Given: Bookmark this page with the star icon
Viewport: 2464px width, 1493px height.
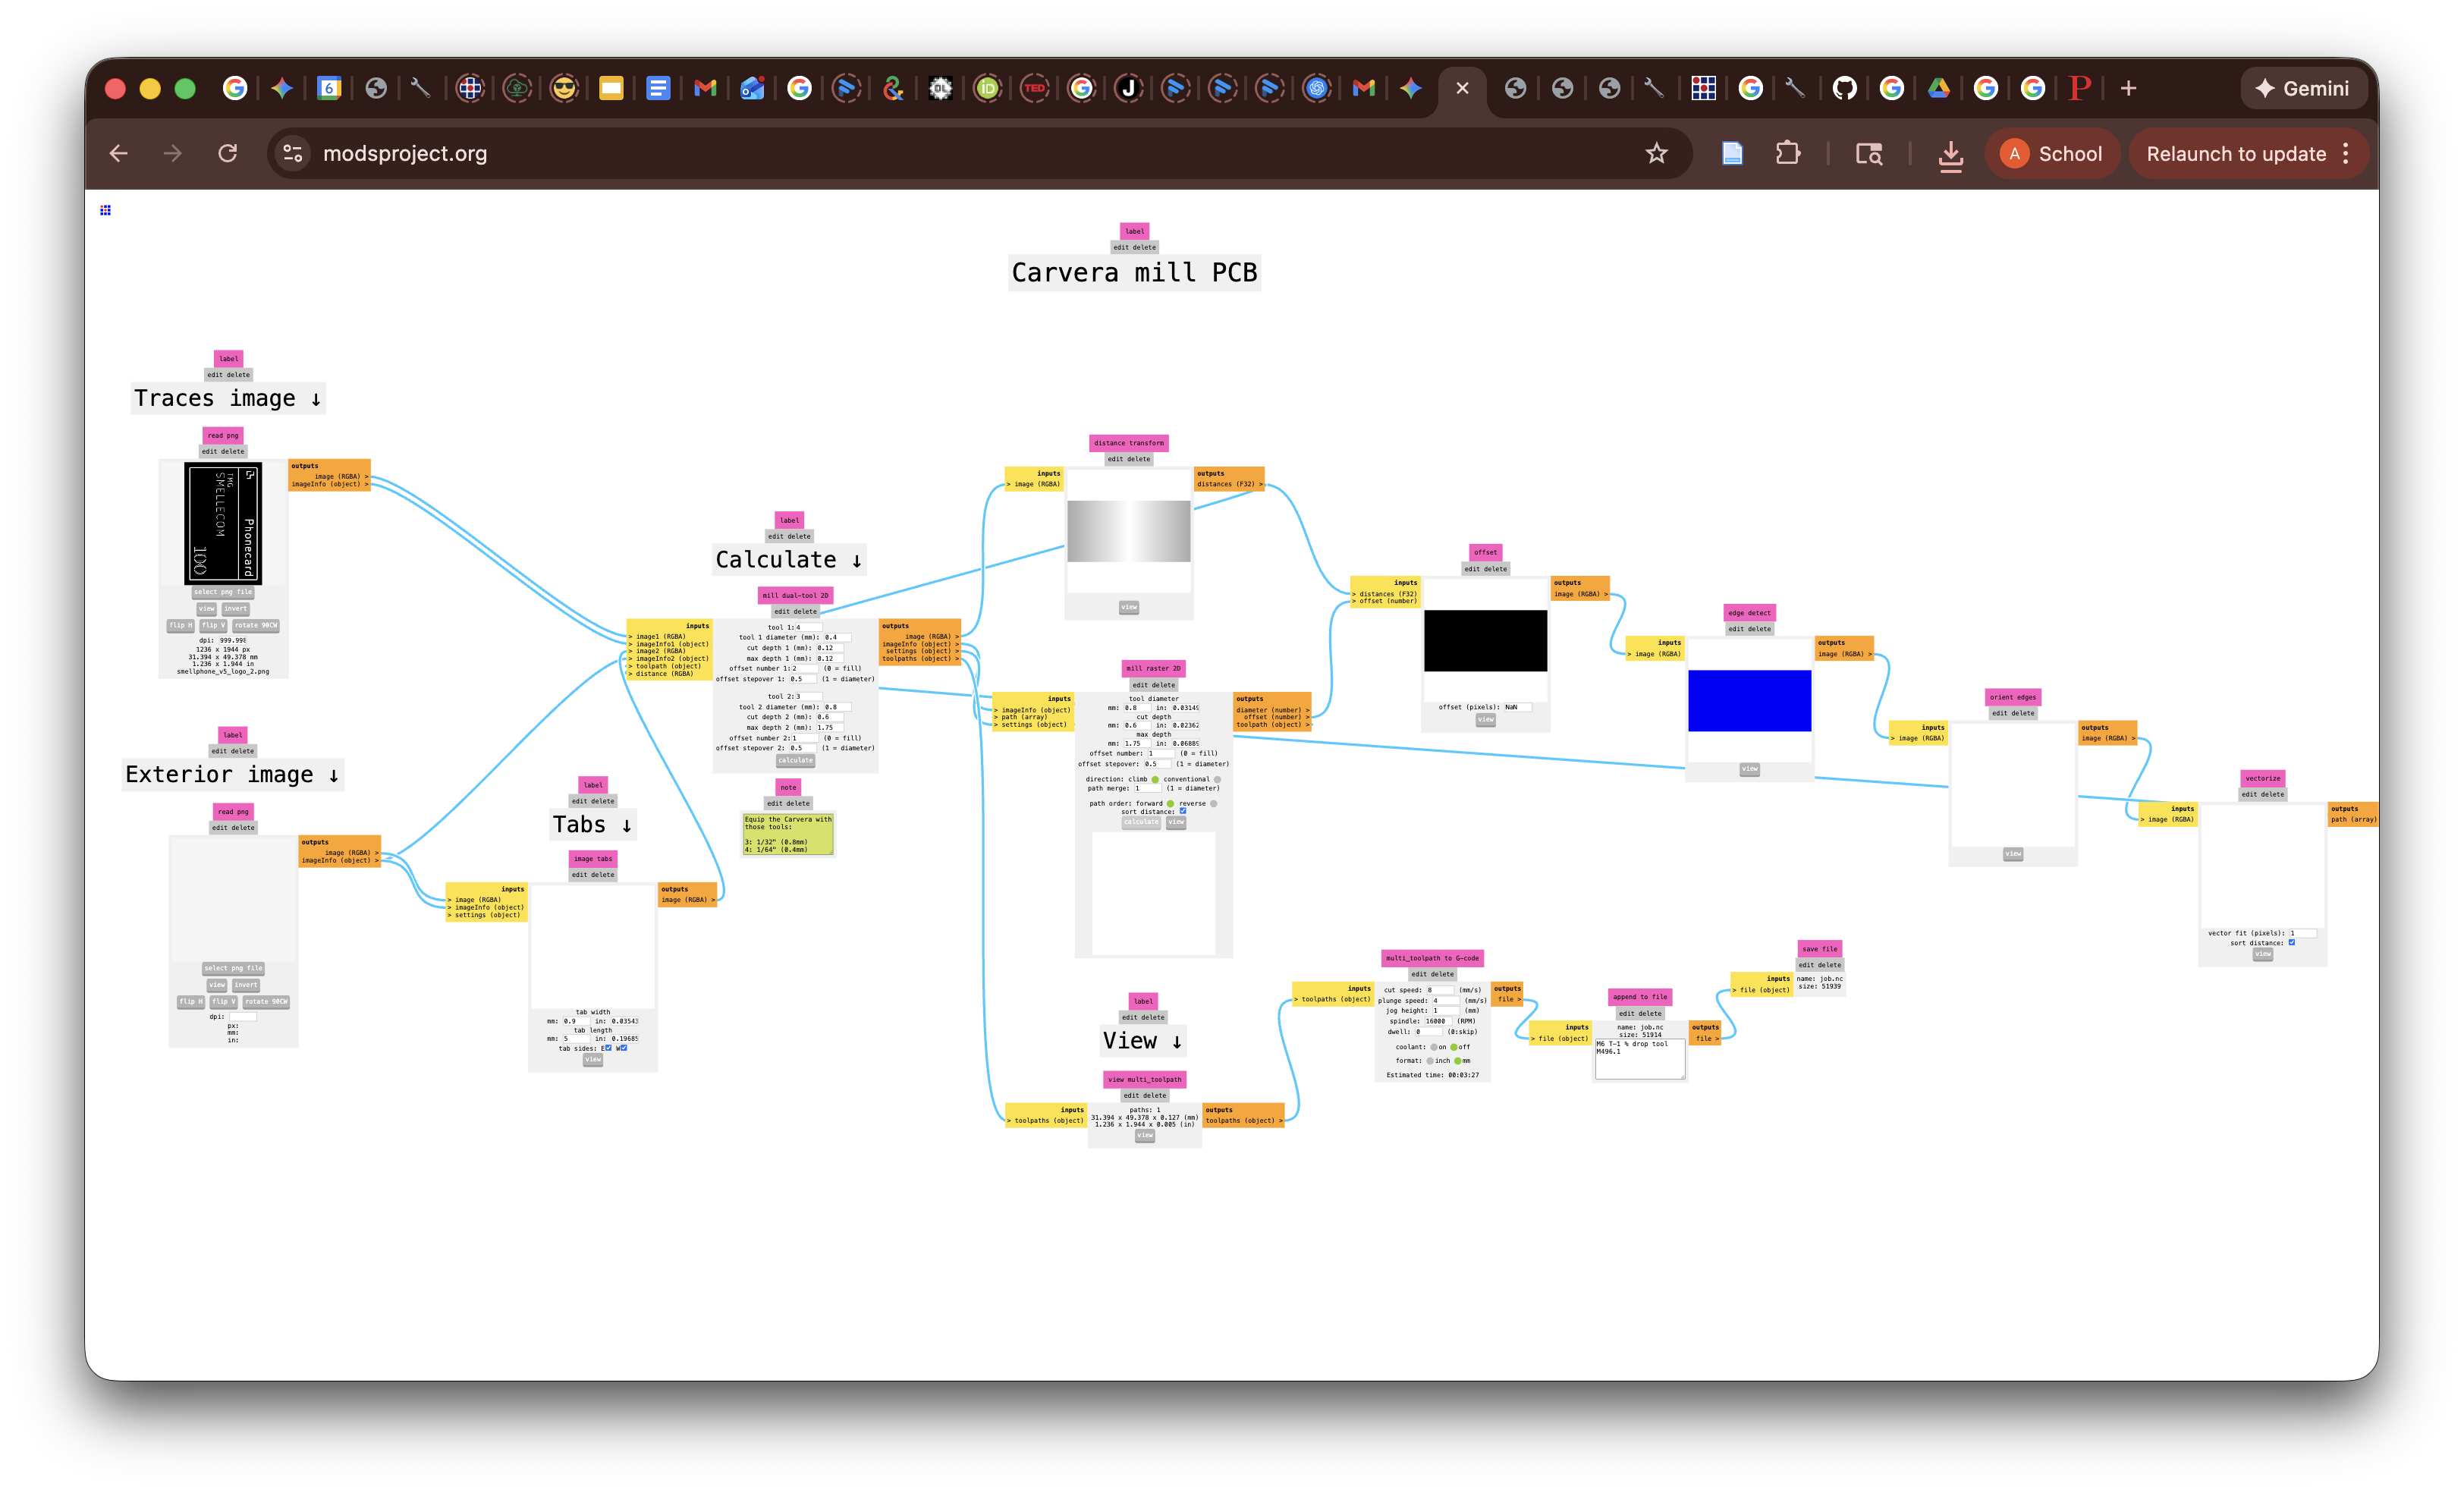Looking at the screenshot, I should pos(1656,153).
